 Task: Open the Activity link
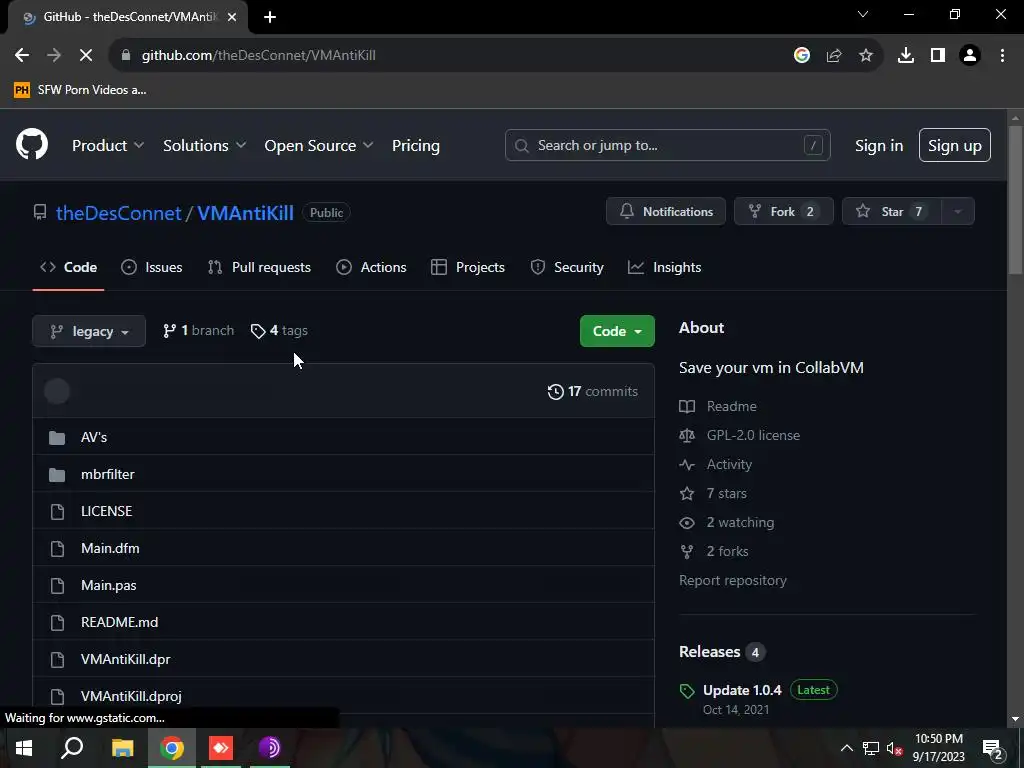click(716, 464)
